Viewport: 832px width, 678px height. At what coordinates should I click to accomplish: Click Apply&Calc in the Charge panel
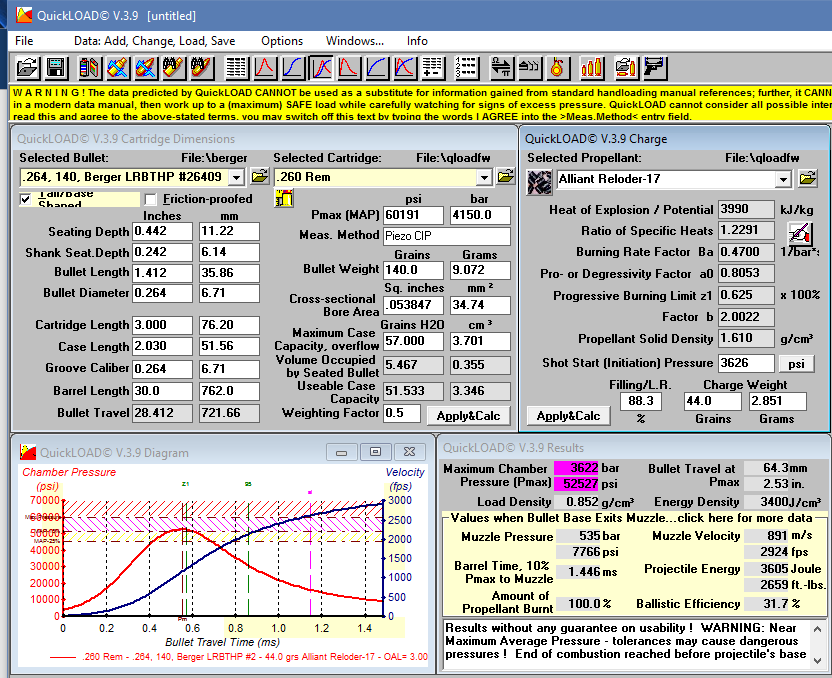click(x=568, y=416)
